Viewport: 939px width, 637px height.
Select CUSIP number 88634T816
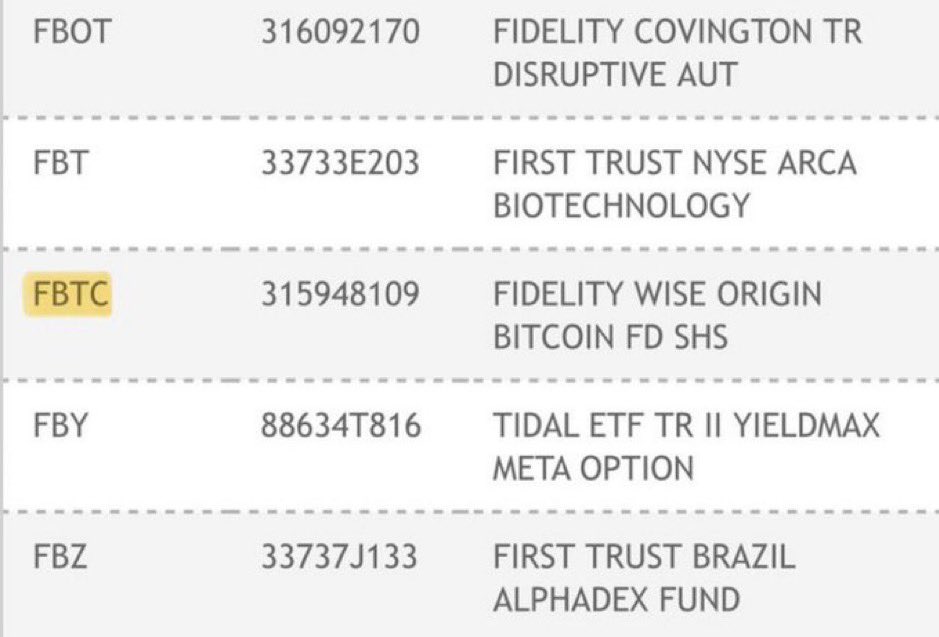click(341, 426)
